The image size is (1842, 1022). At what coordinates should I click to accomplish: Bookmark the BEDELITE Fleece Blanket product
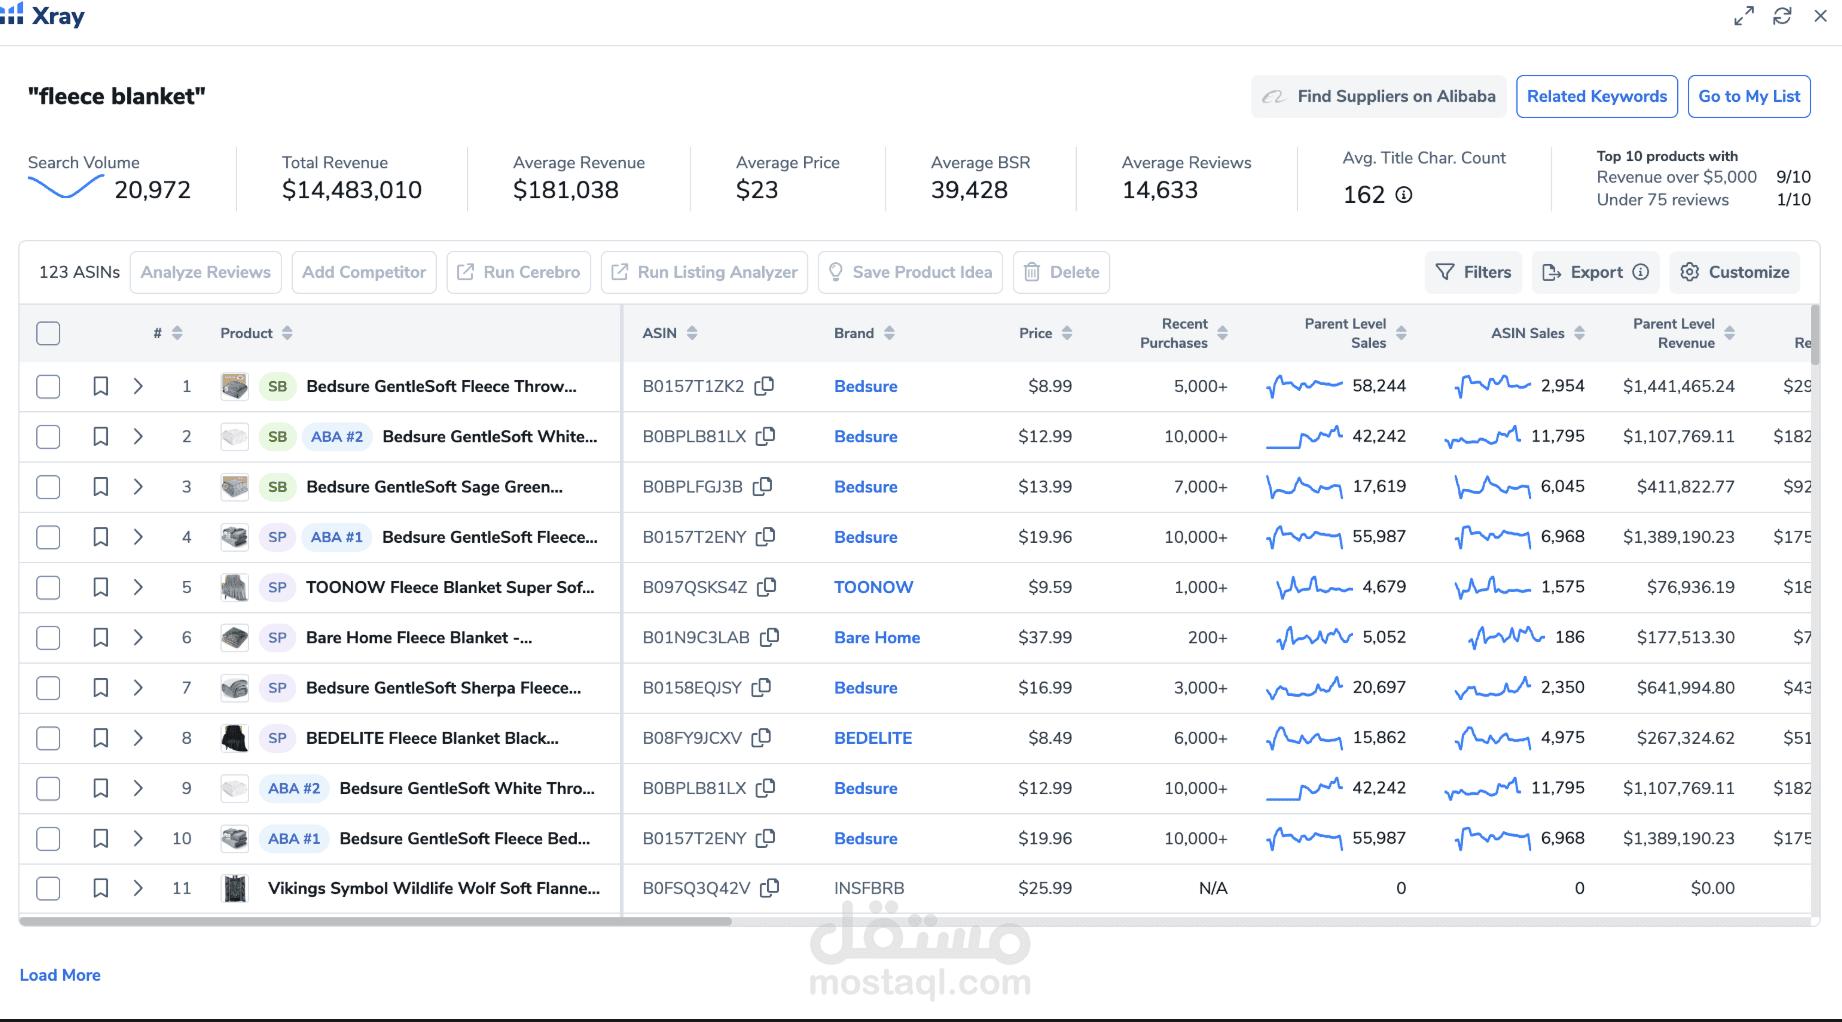(x=101, y=738)
